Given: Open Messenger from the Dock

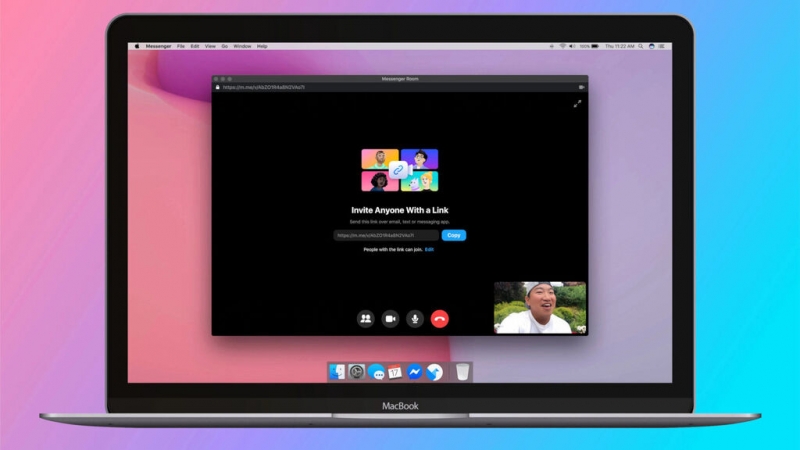Looking at the screenshot, I should [x=414, y=372].
